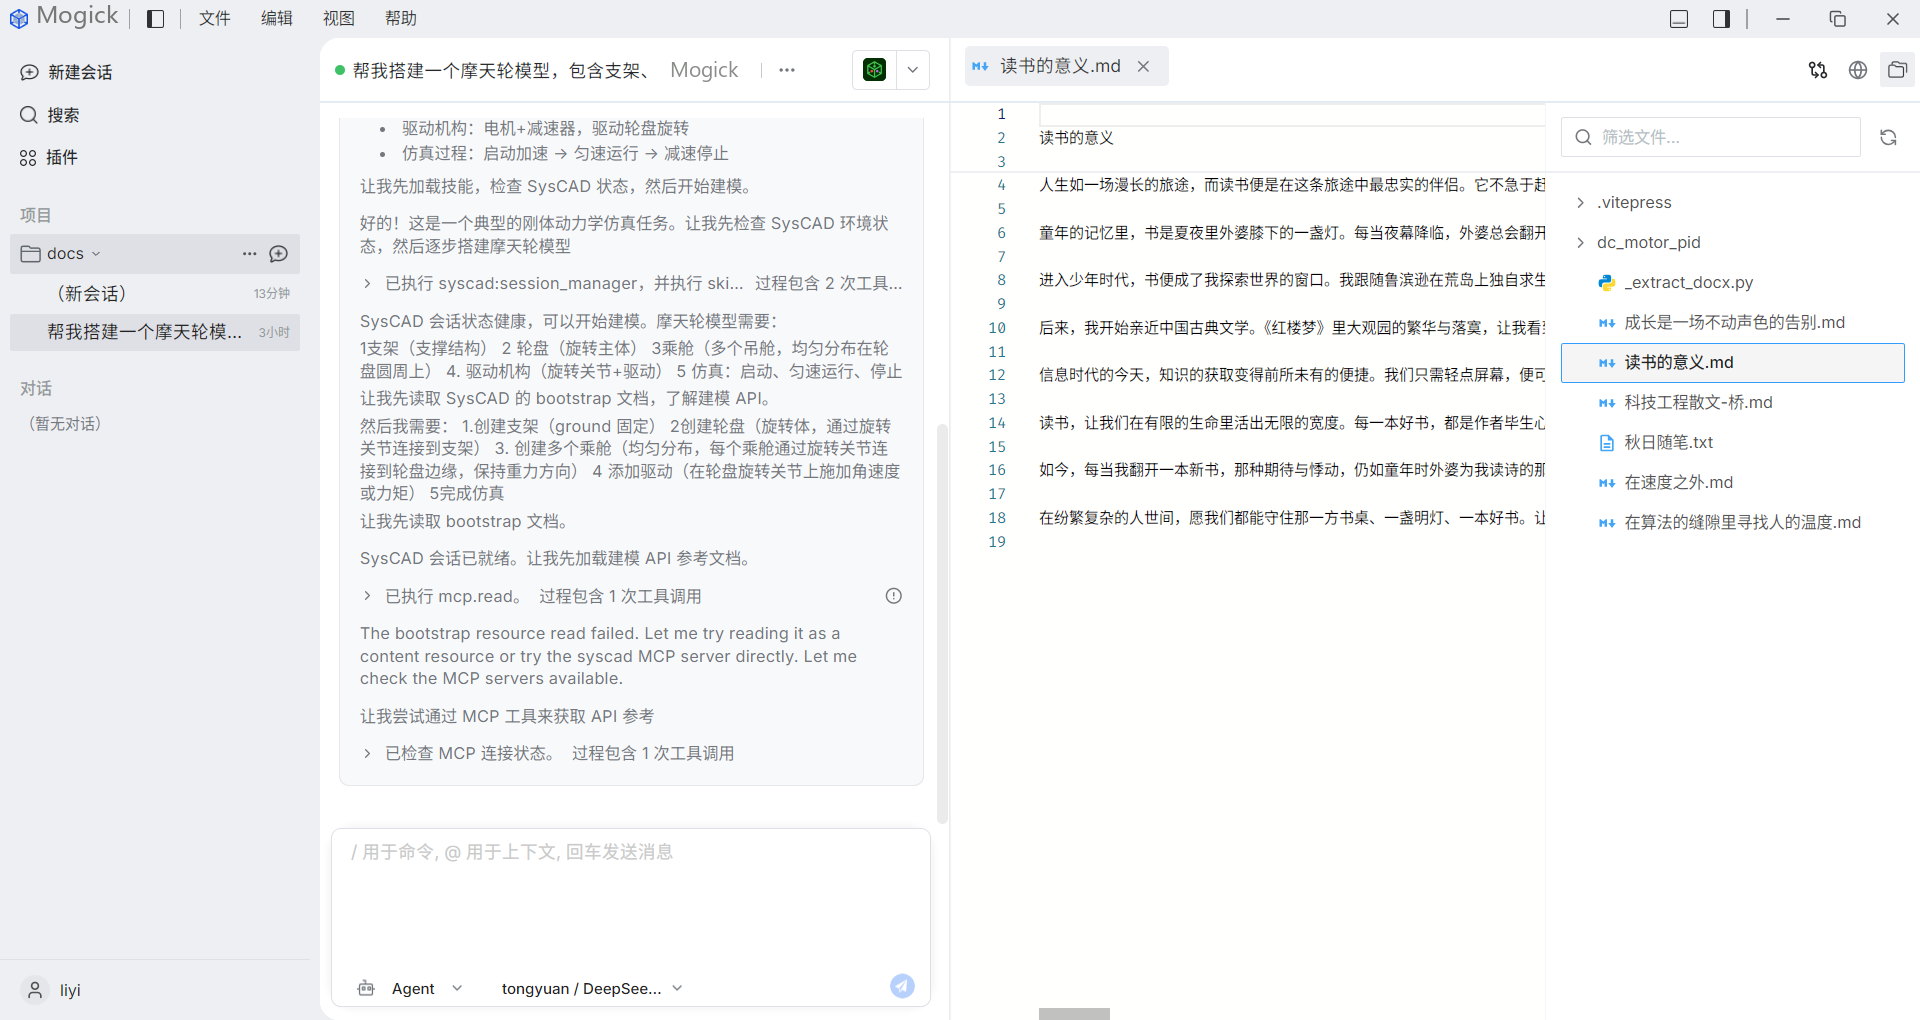Add new chat in docs project
This screenshot has height=1020, width=1920.
[279, 254]
